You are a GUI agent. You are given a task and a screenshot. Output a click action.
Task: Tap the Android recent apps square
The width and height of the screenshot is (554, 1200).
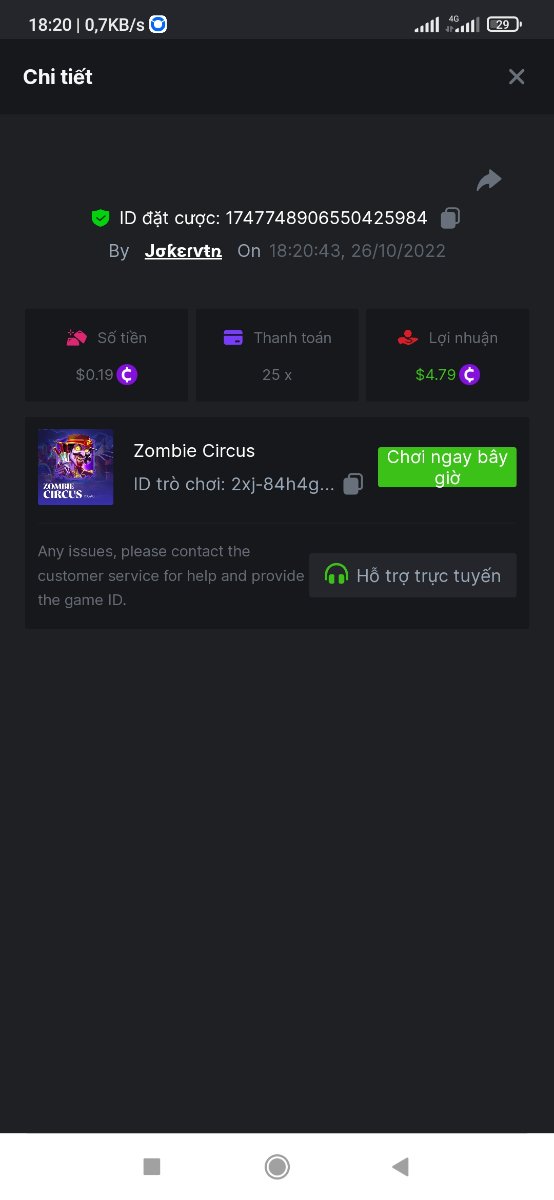pyautogui.click(x=152, y=1166)
